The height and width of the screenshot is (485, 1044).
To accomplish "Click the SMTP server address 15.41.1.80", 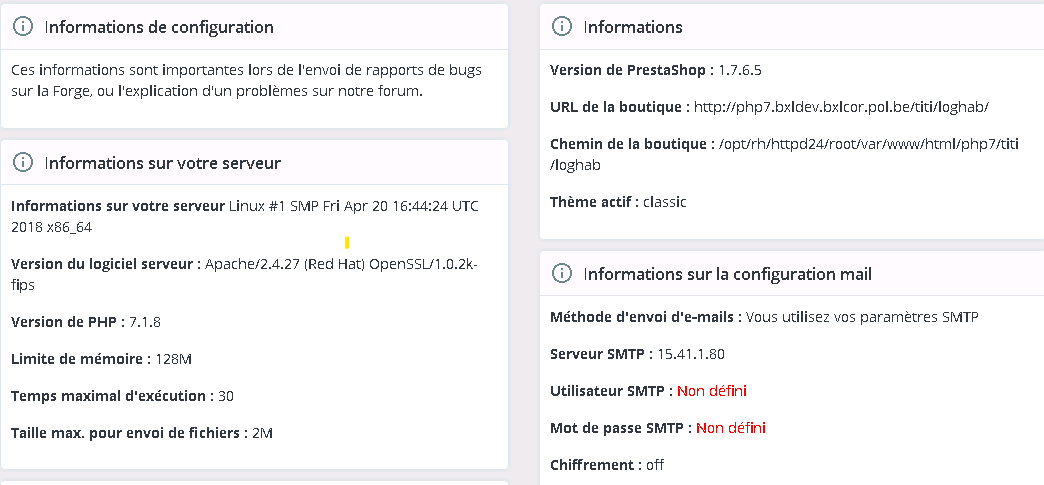I will (690, 354).
